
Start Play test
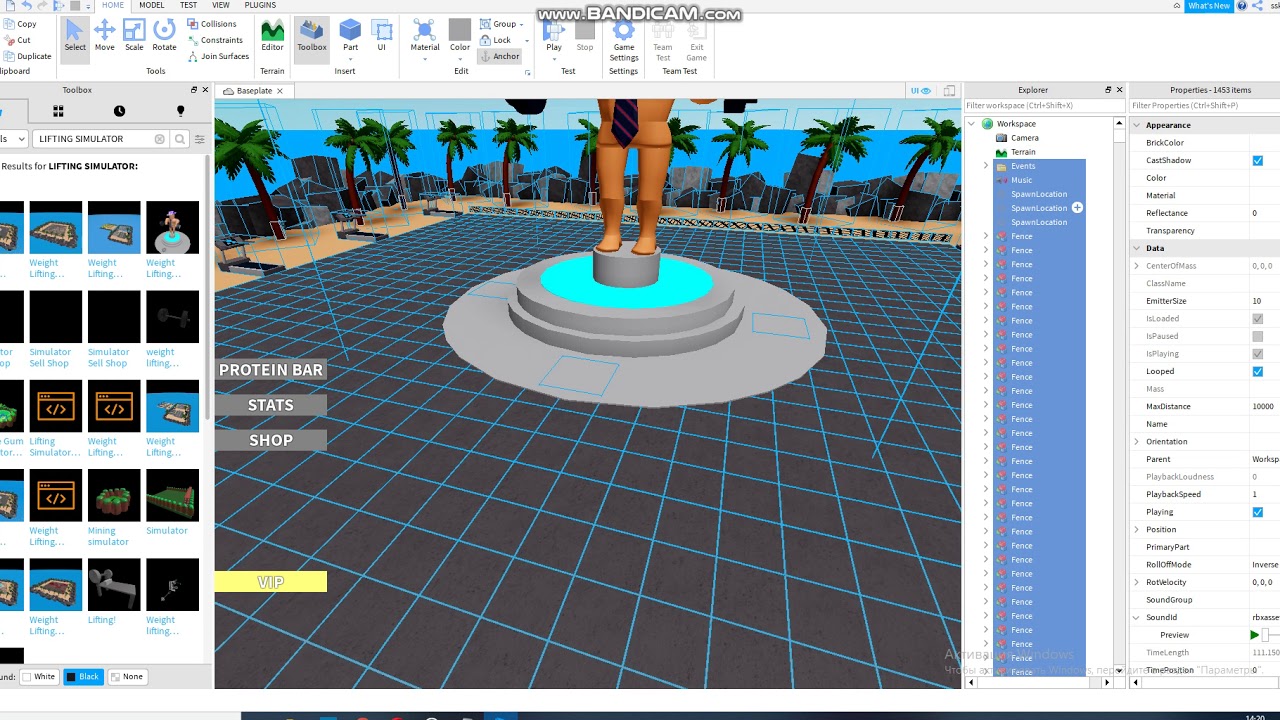(554, 36)
